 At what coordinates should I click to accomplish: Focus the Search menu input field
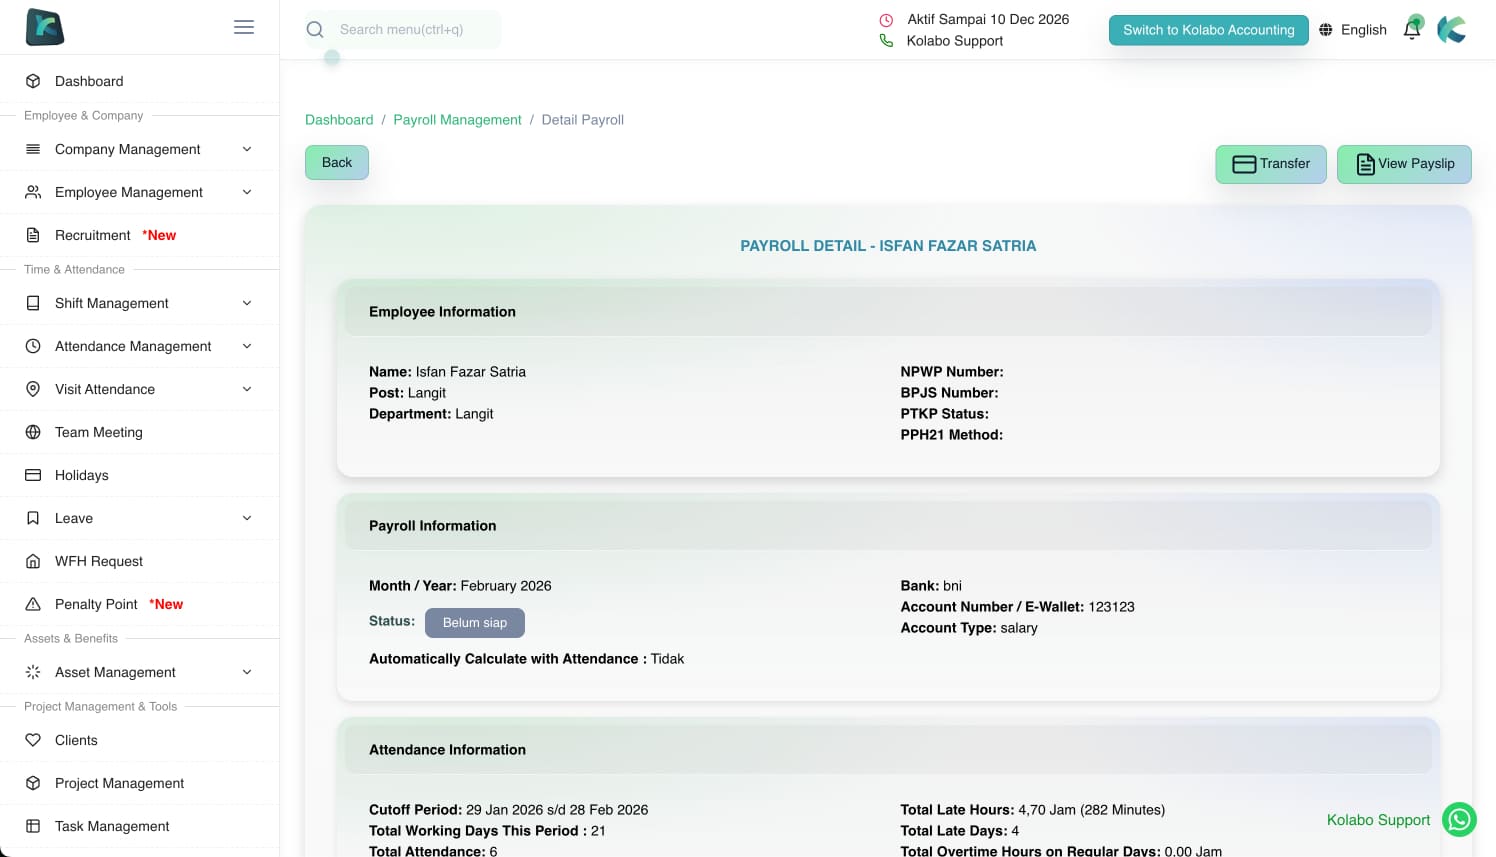click(415, 30)
